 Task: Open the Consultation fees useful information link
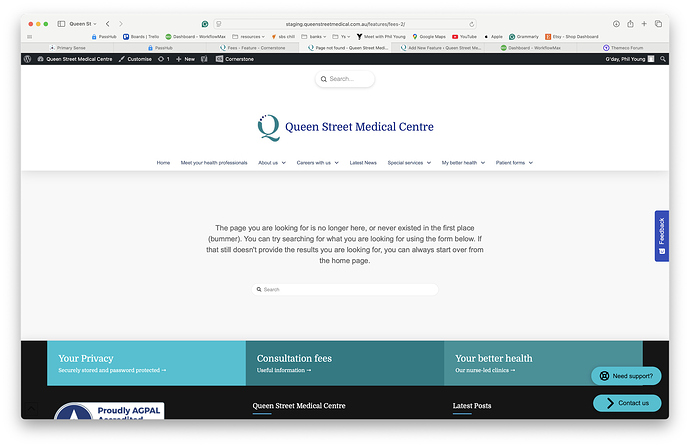pos(284,370)
